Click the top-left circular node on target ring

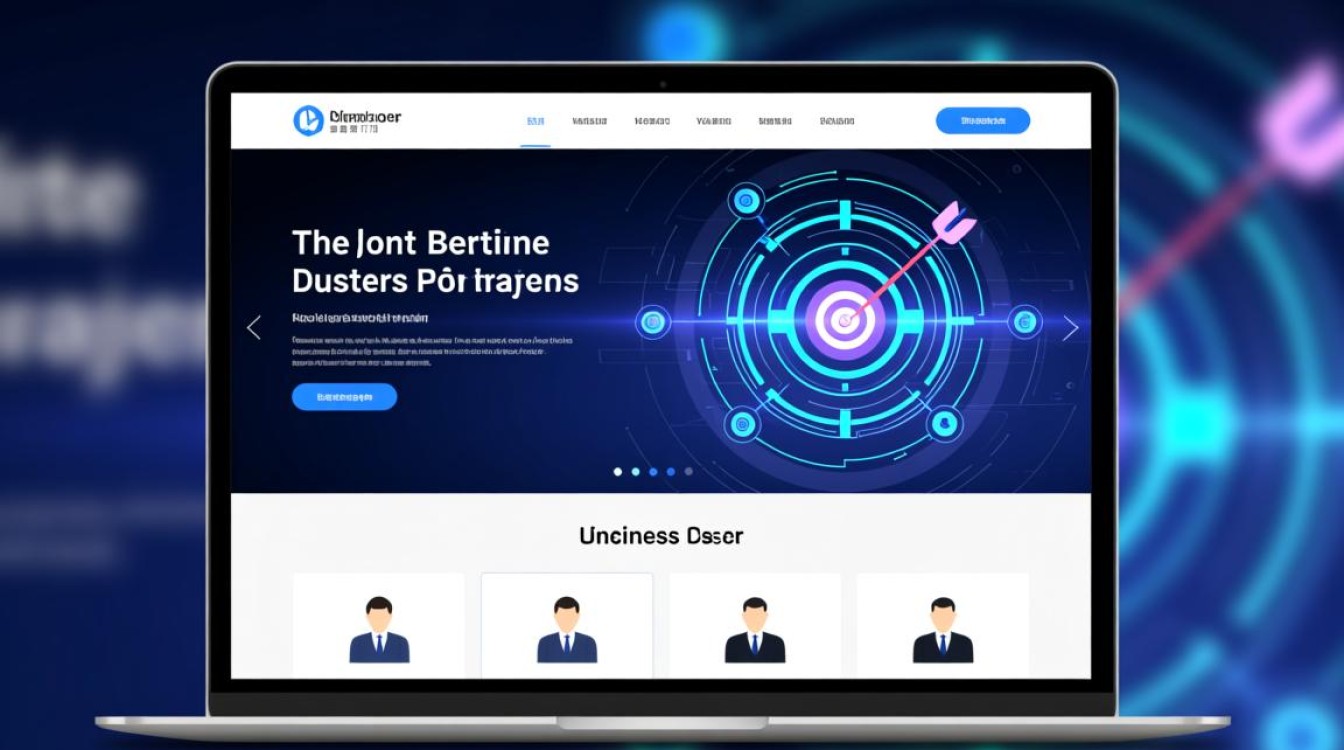(743, 201)
